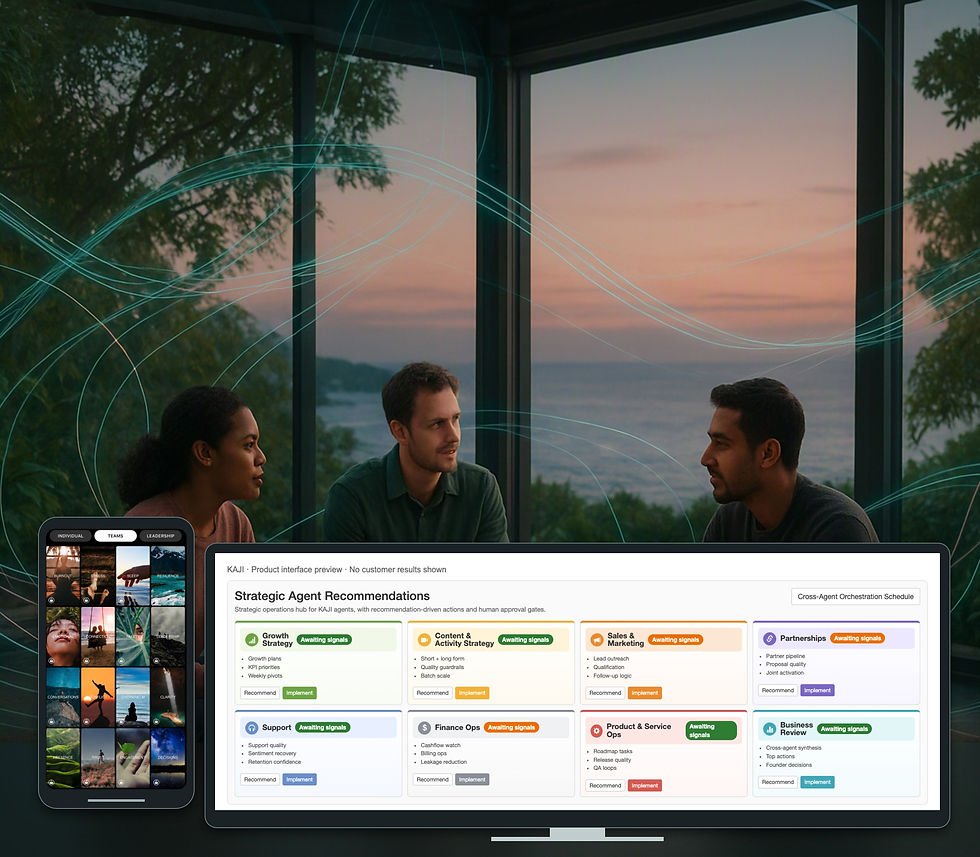Click the "Strategic Agent Recommendations" heading
This screenshot has width=980, height=857.
[332, 596]
